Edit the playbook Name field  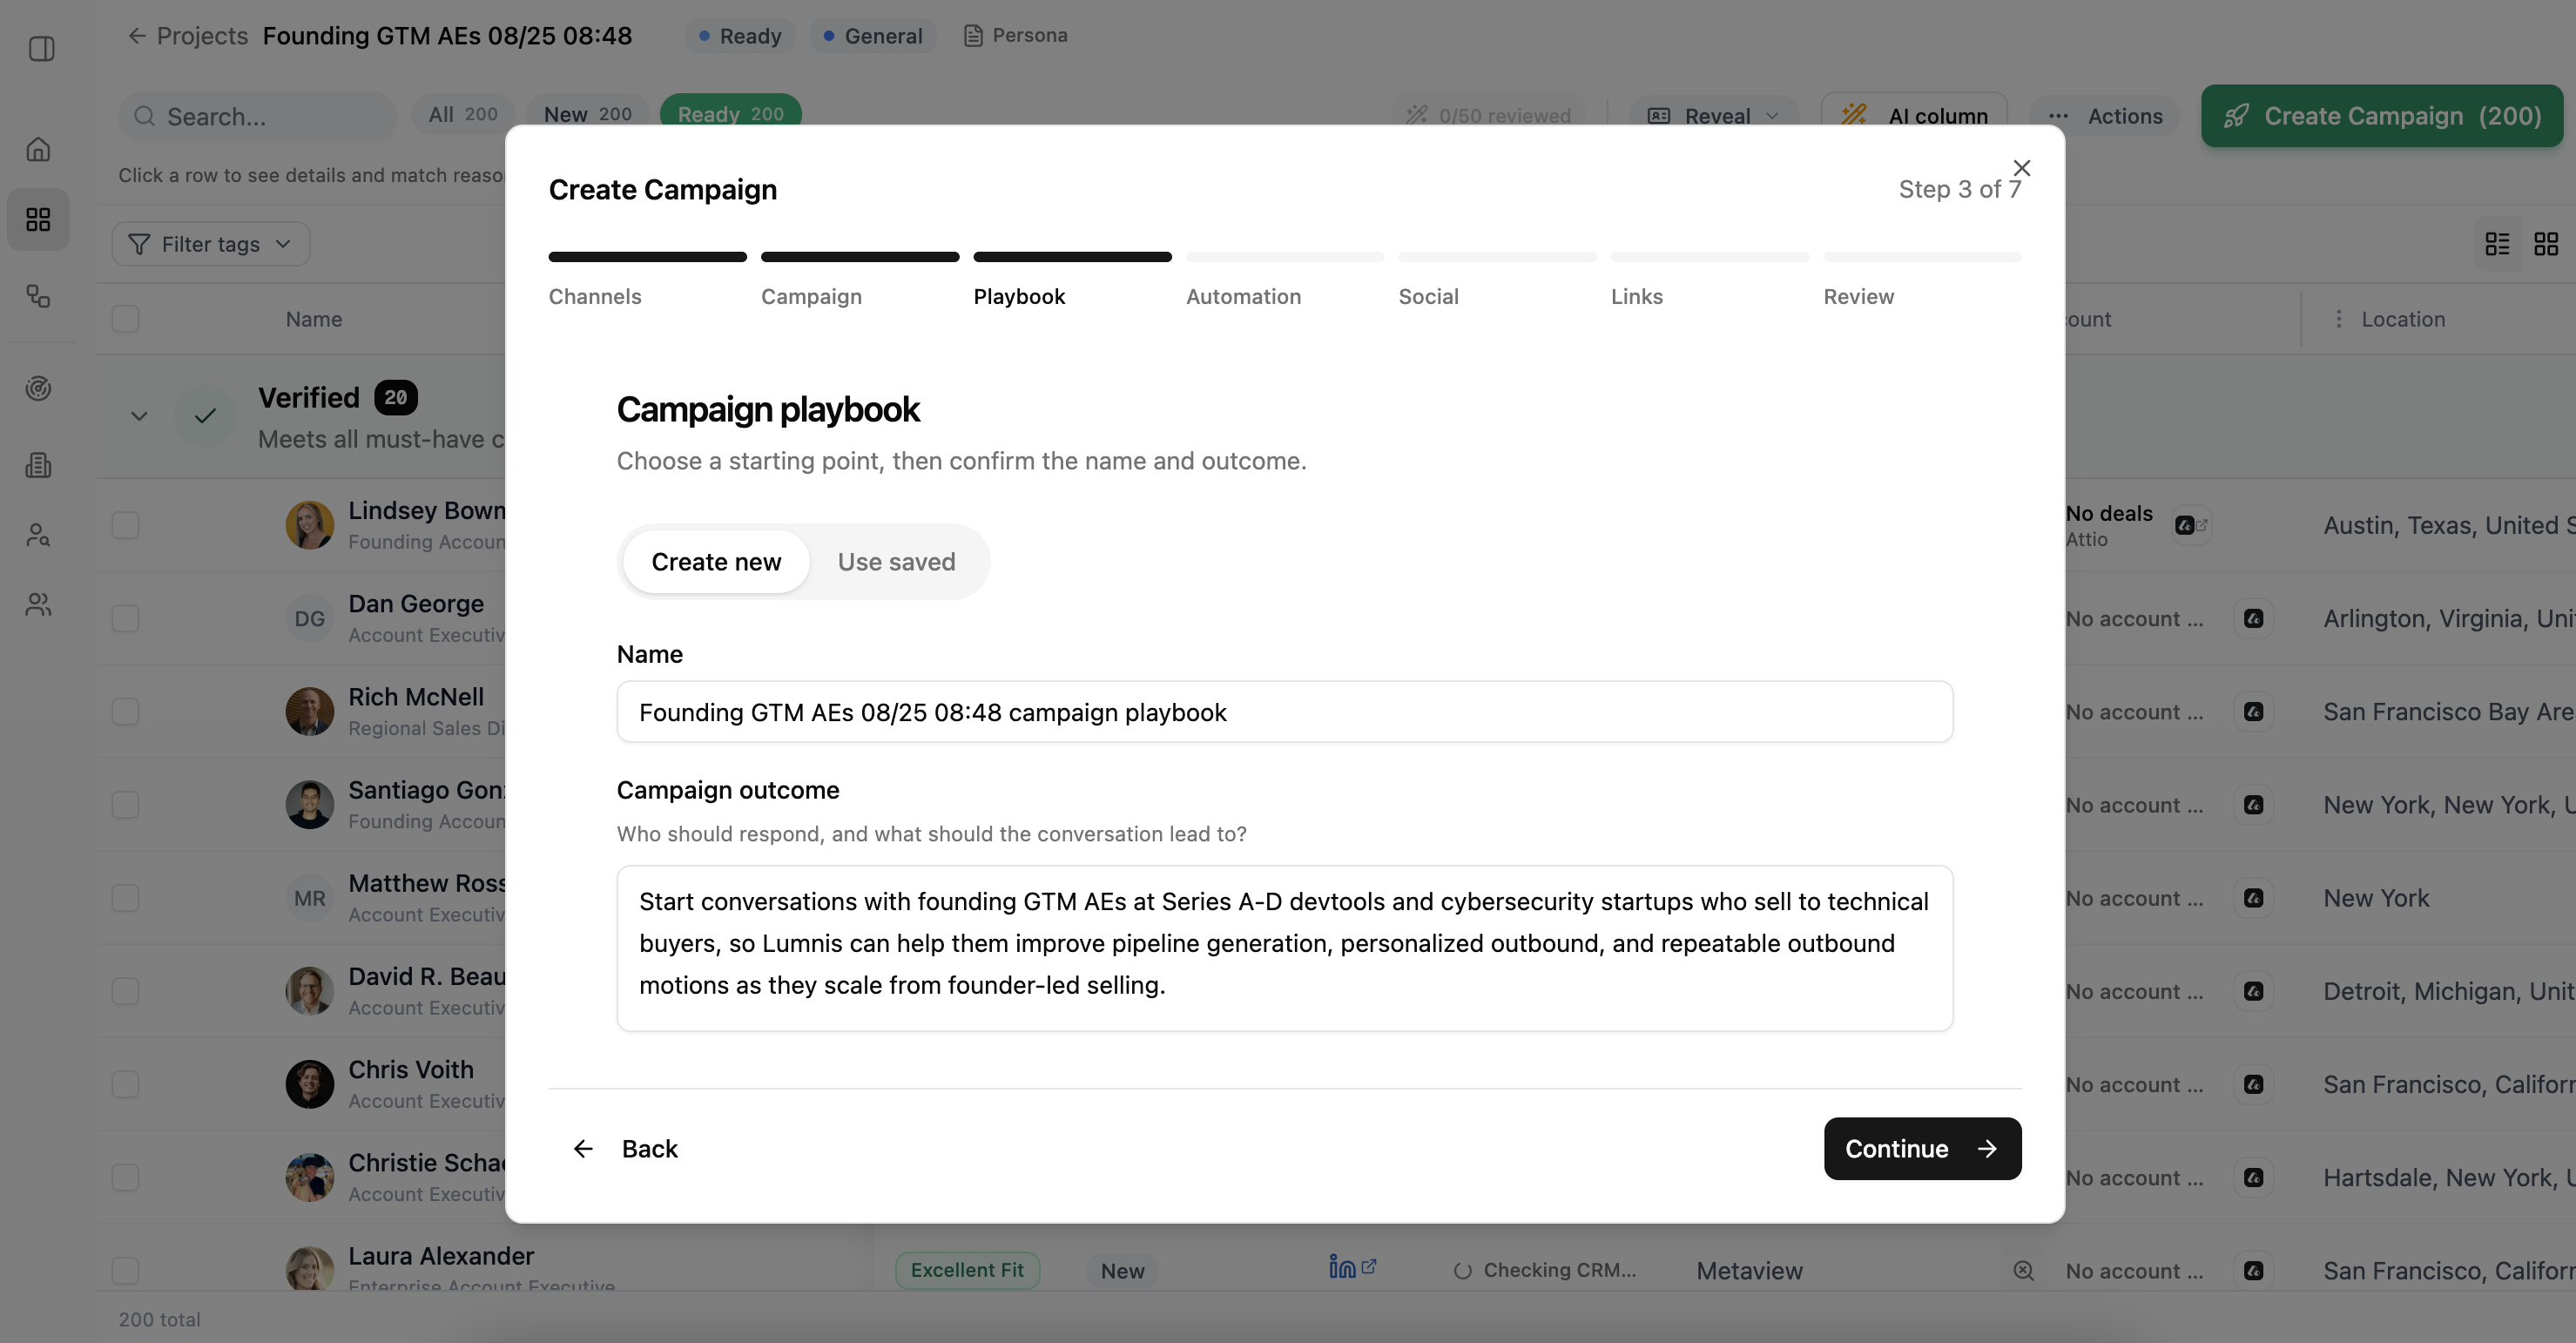tap(1284, 712)
